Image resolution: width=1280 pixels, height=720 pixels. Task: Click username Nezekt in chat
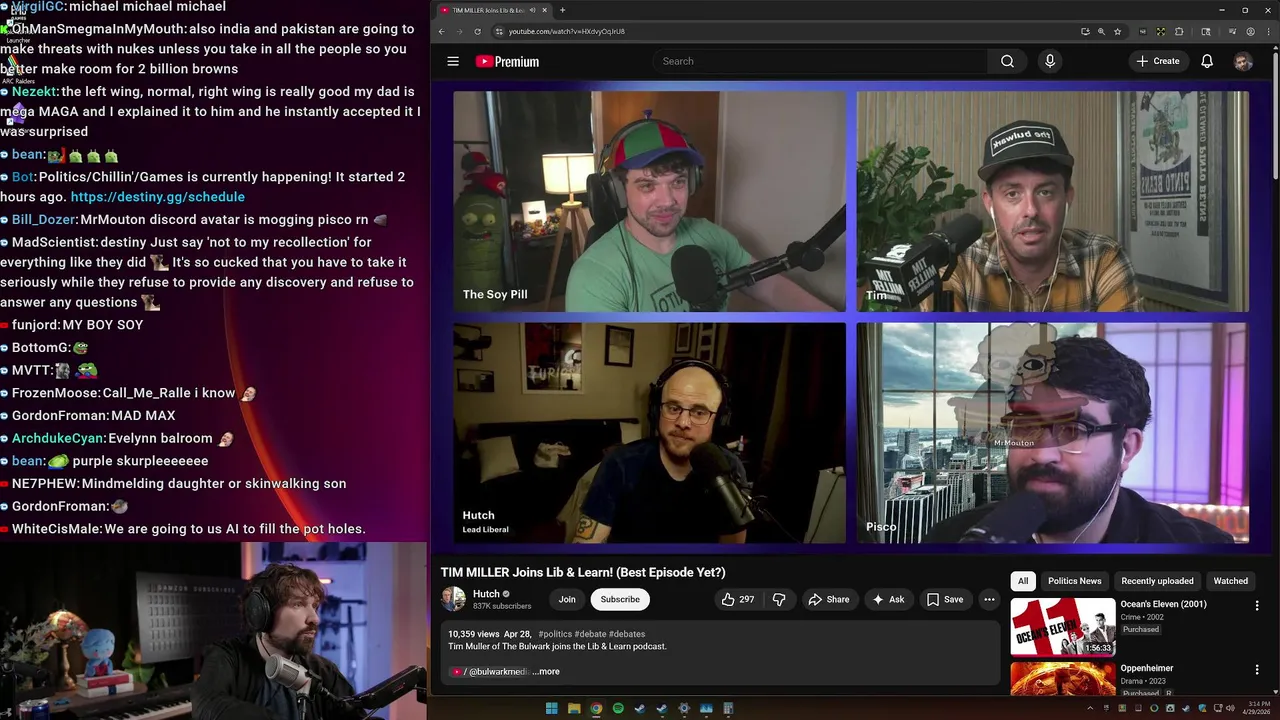[x=35, y=92]
